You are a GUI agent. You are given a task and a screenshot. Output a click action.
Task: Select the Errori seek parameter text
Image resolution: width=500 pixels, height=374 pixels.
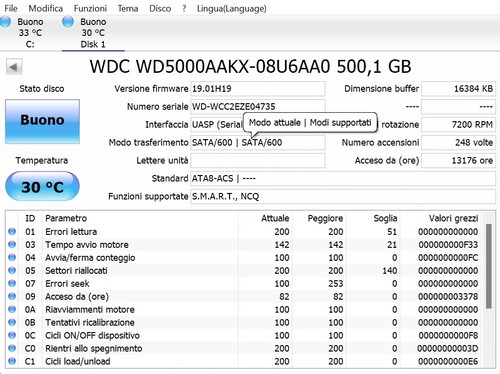(x=67, y=283)
